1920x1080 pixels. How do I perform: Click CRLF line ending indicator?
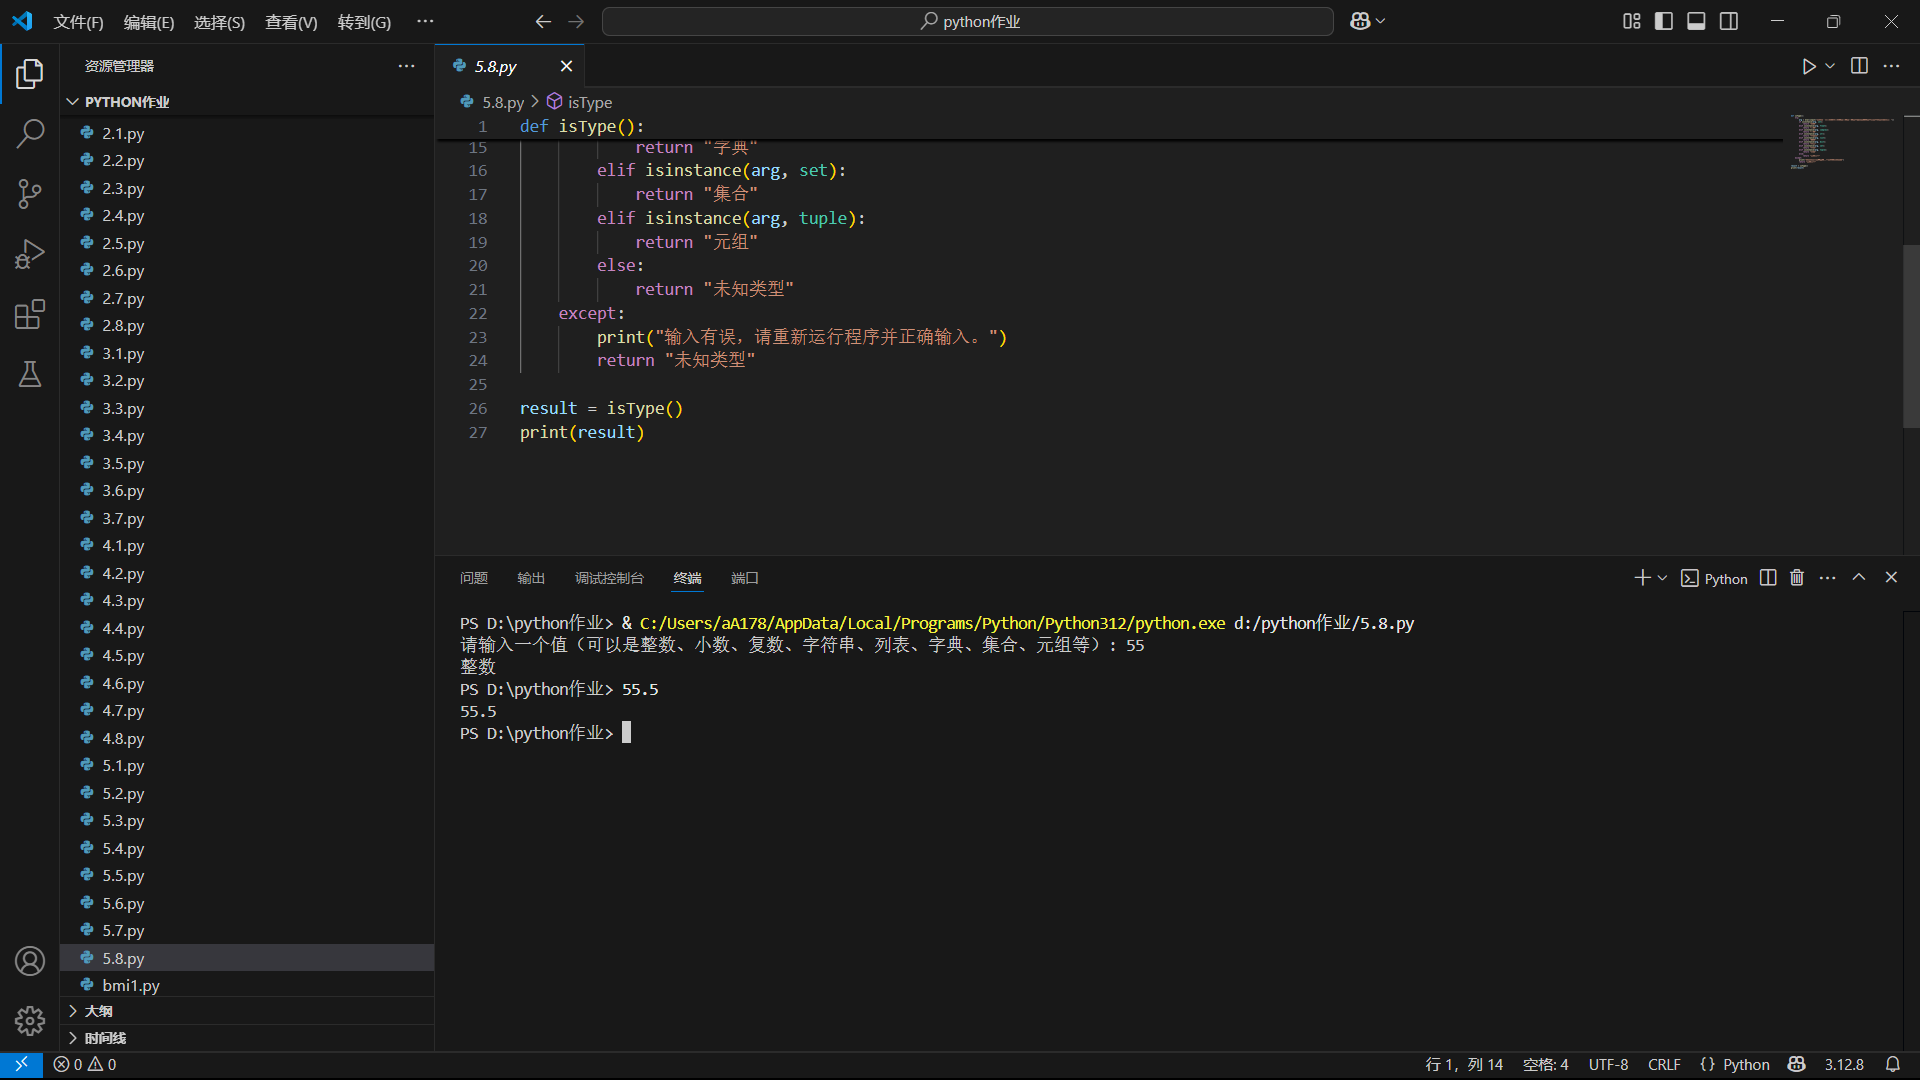coord(1664,1065)
